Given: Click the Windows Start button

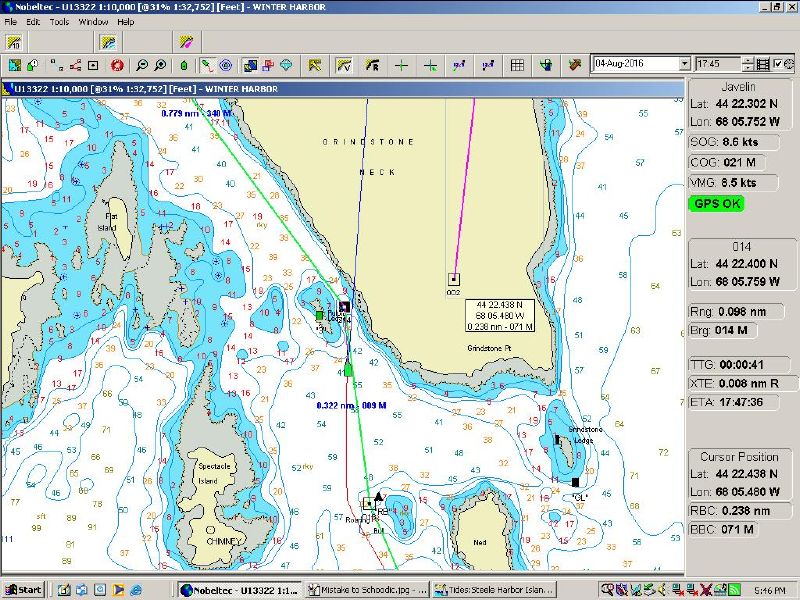Looking at the screenshot, I should [23, 589].
